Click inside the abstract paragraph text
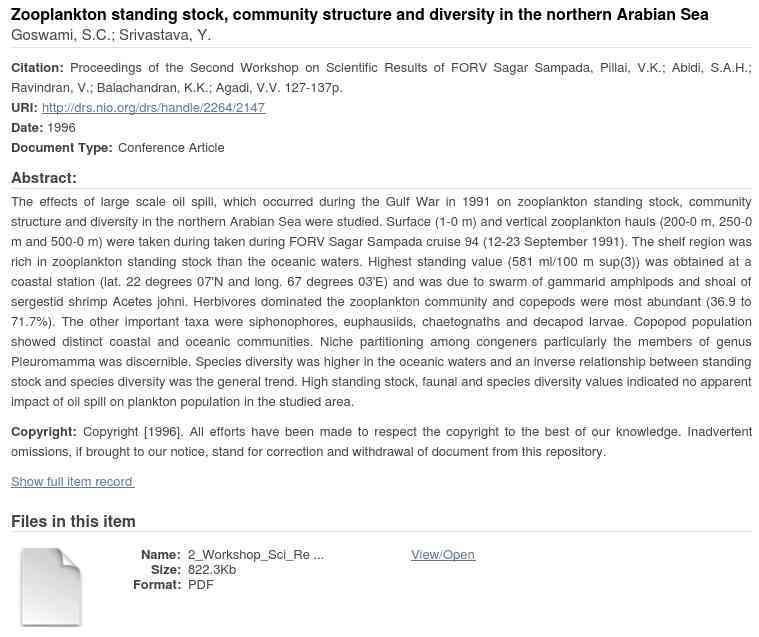 [x=380, y=302]
